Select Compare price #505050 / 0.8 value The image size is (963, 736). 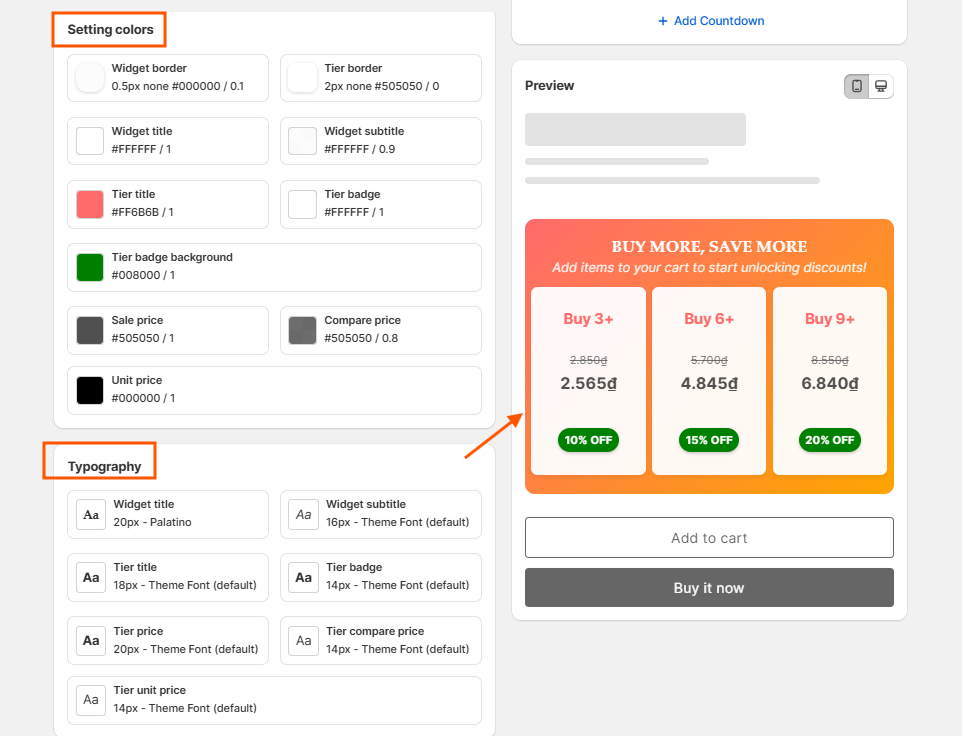[361, 338]
